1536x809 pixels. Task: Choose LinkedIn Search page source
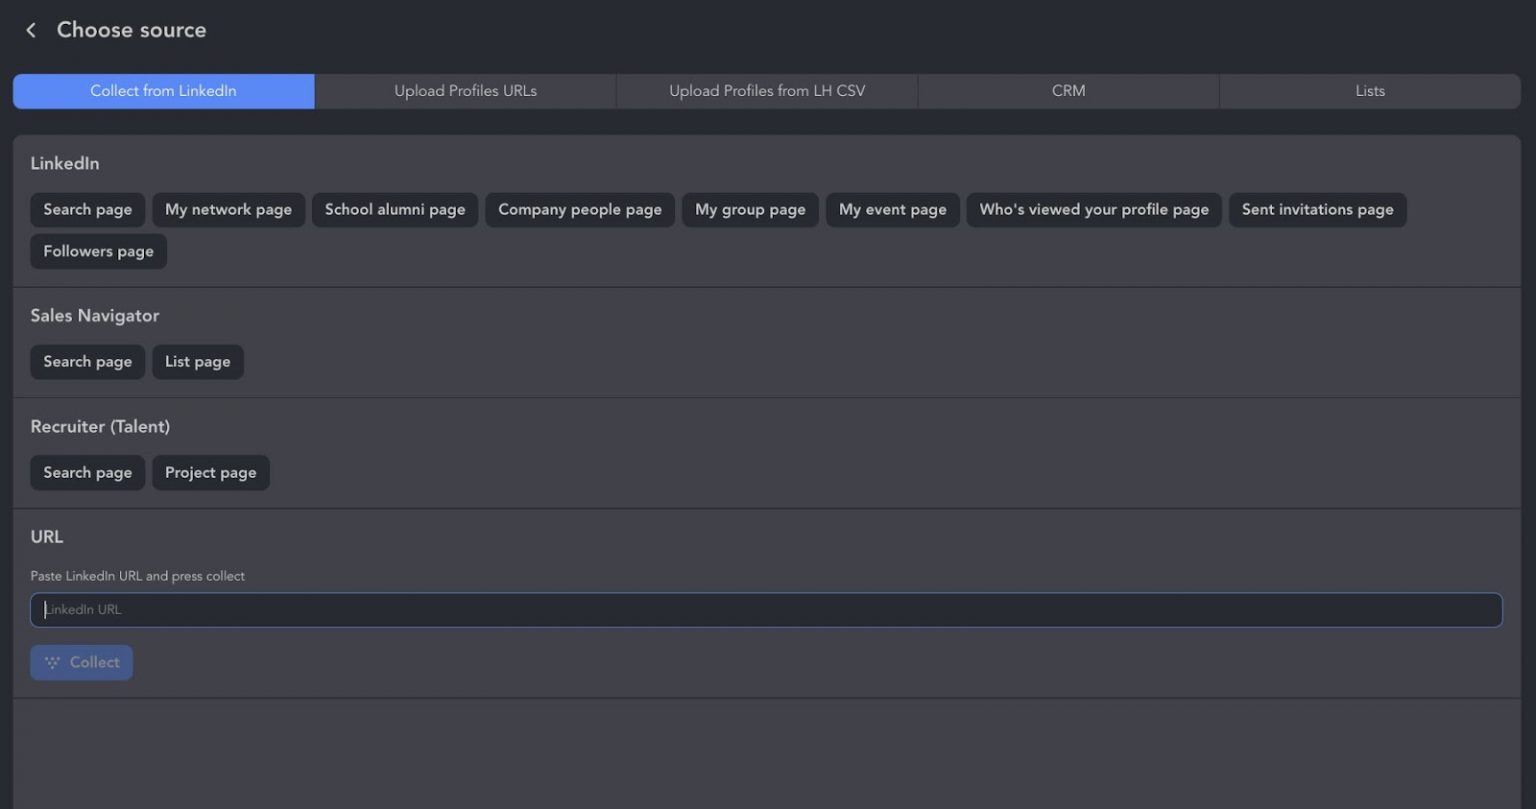point(87,210)
